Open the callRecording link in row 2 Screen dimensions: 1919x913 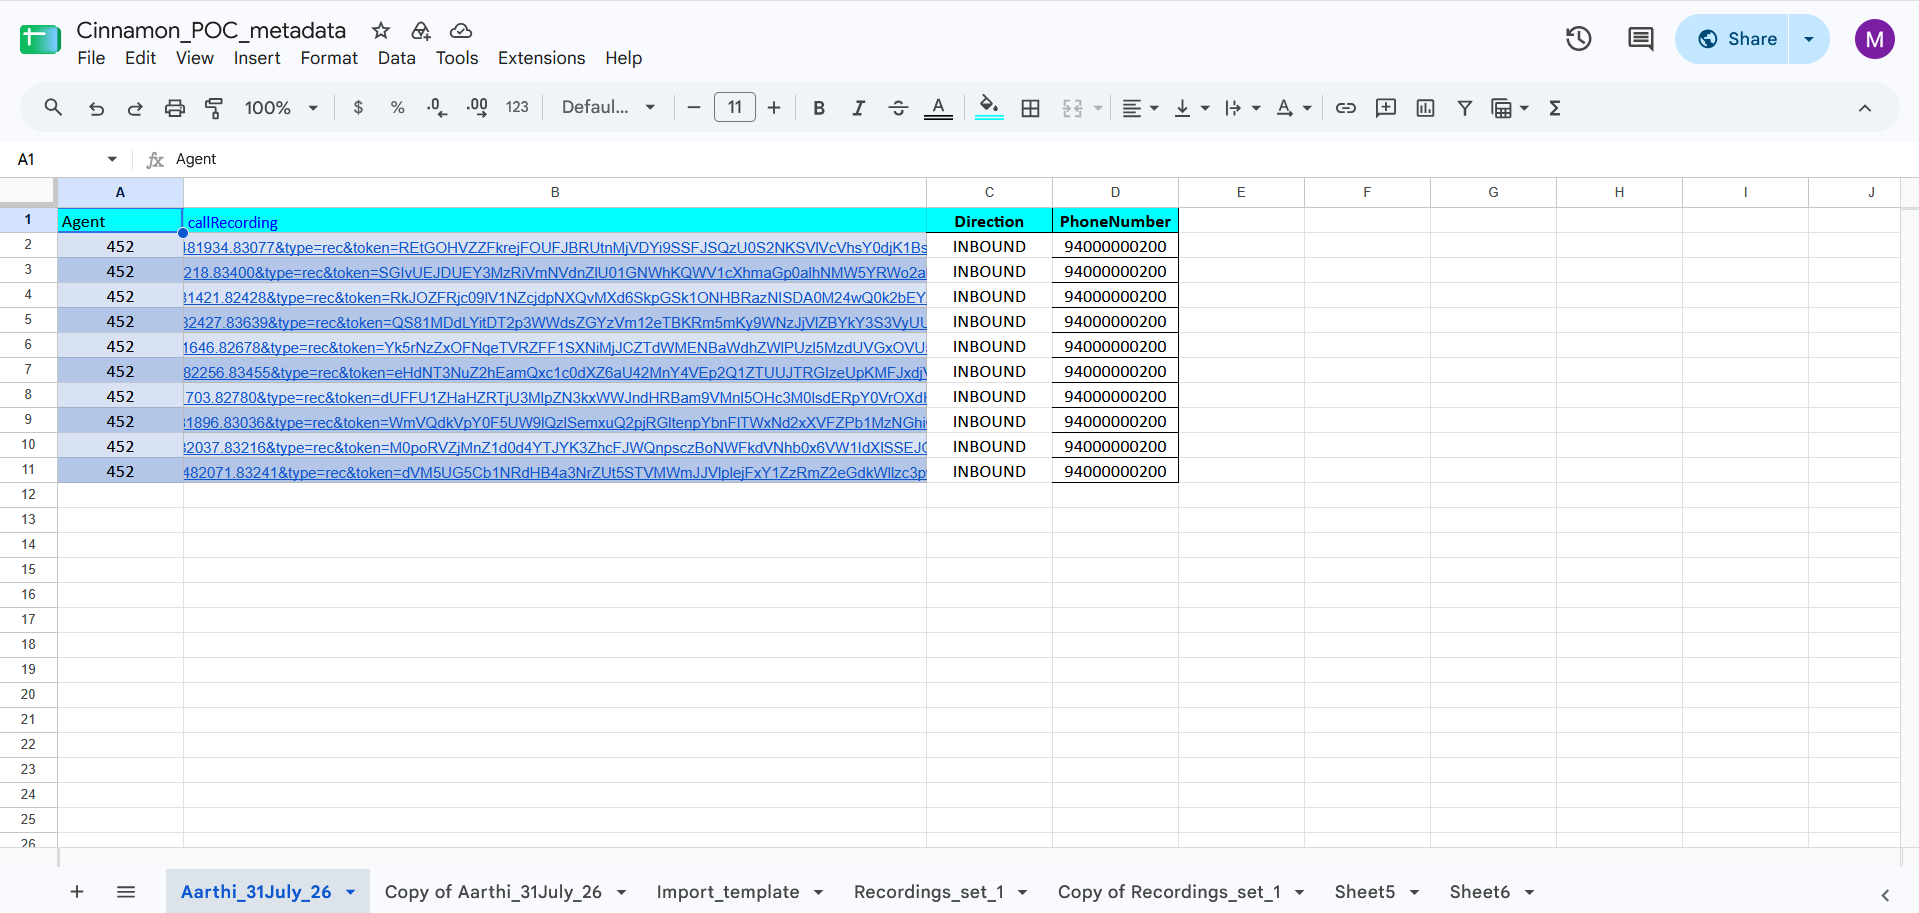pyautogui.click(x=555, y=247)
